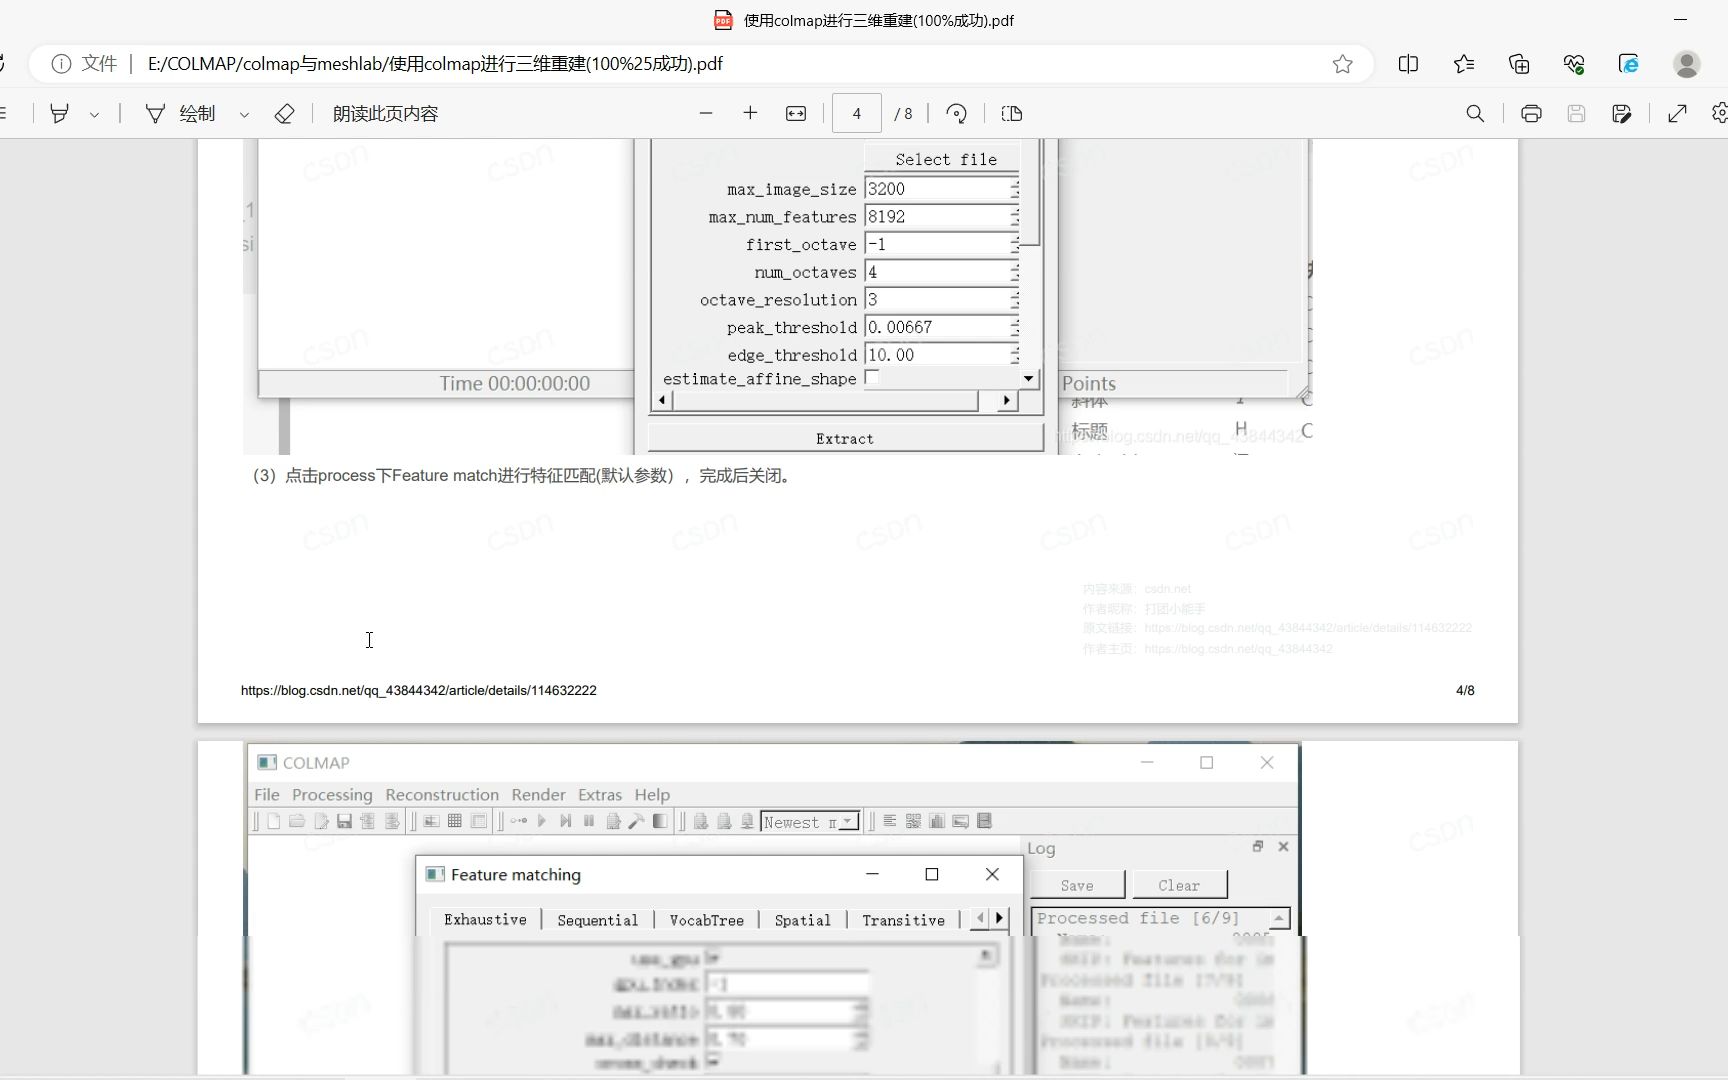Image resolution: width=1728 pixels, height=1080 pixels.
Task: Select the 绘制 draw tool
Action: tap(180, 114)
